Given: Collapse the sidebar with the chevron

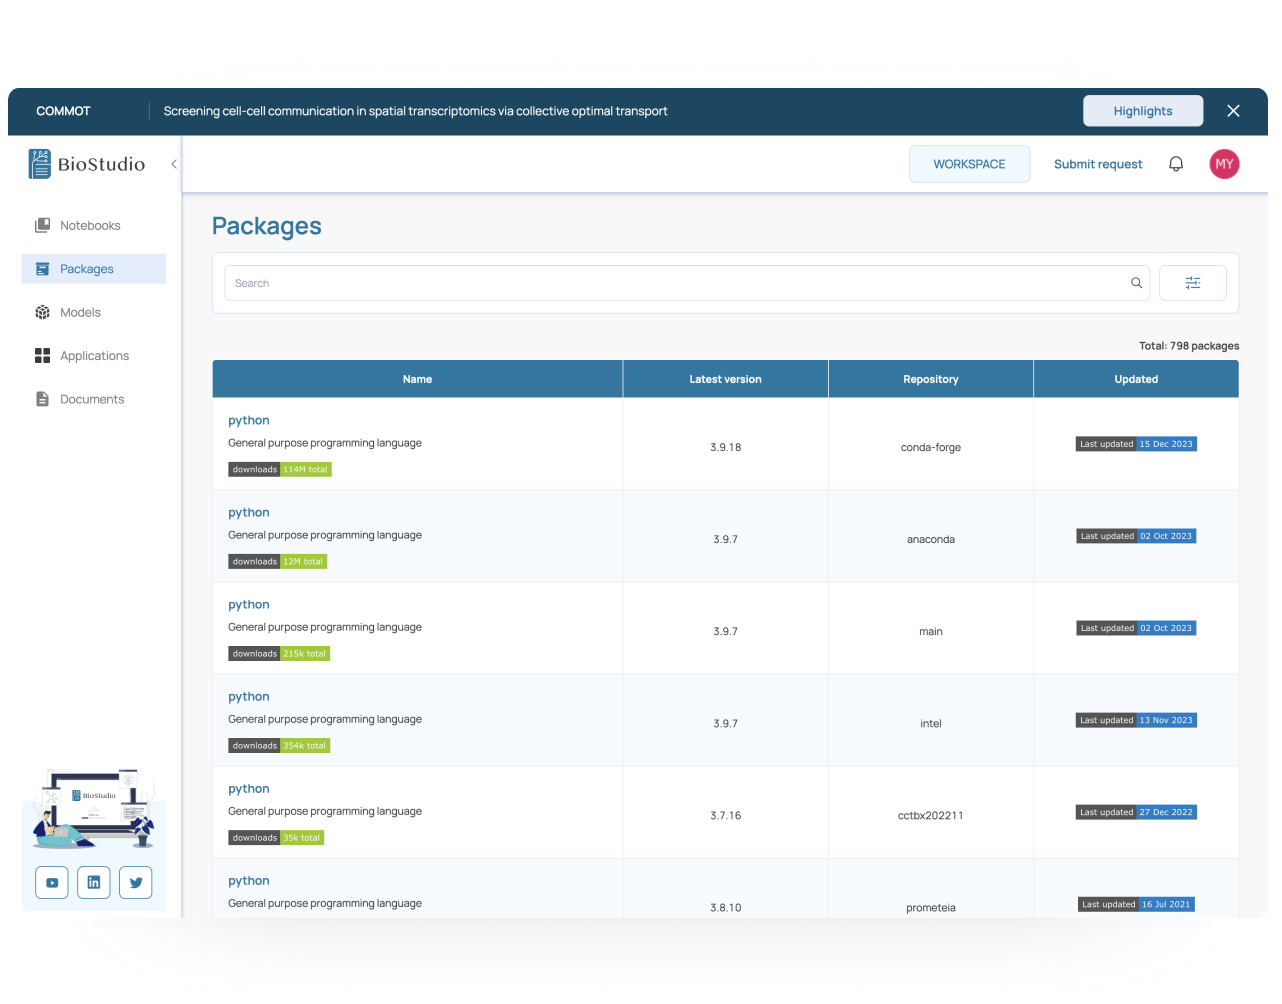Looking at the screenshot, I should click(x=174, y=164).
